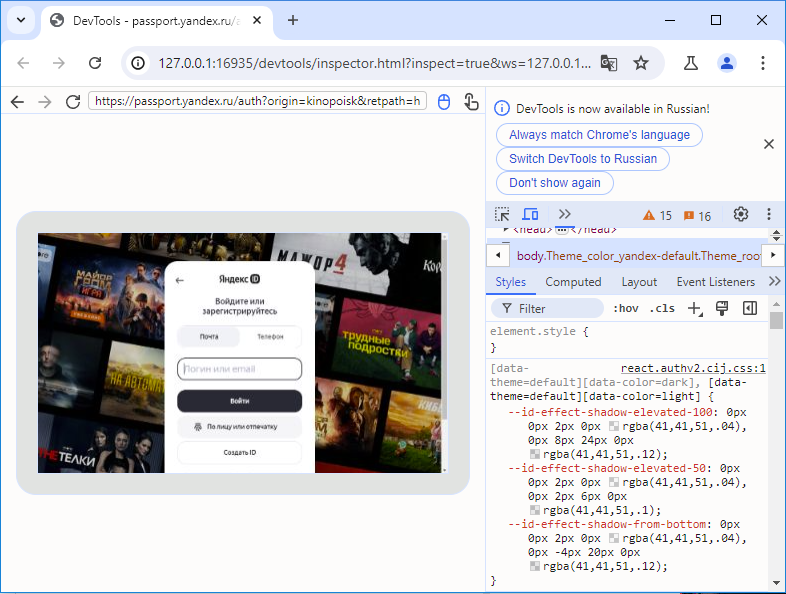Screen dimensions: 786x594
Task: Go back in Chrome history
Action: 23,63
